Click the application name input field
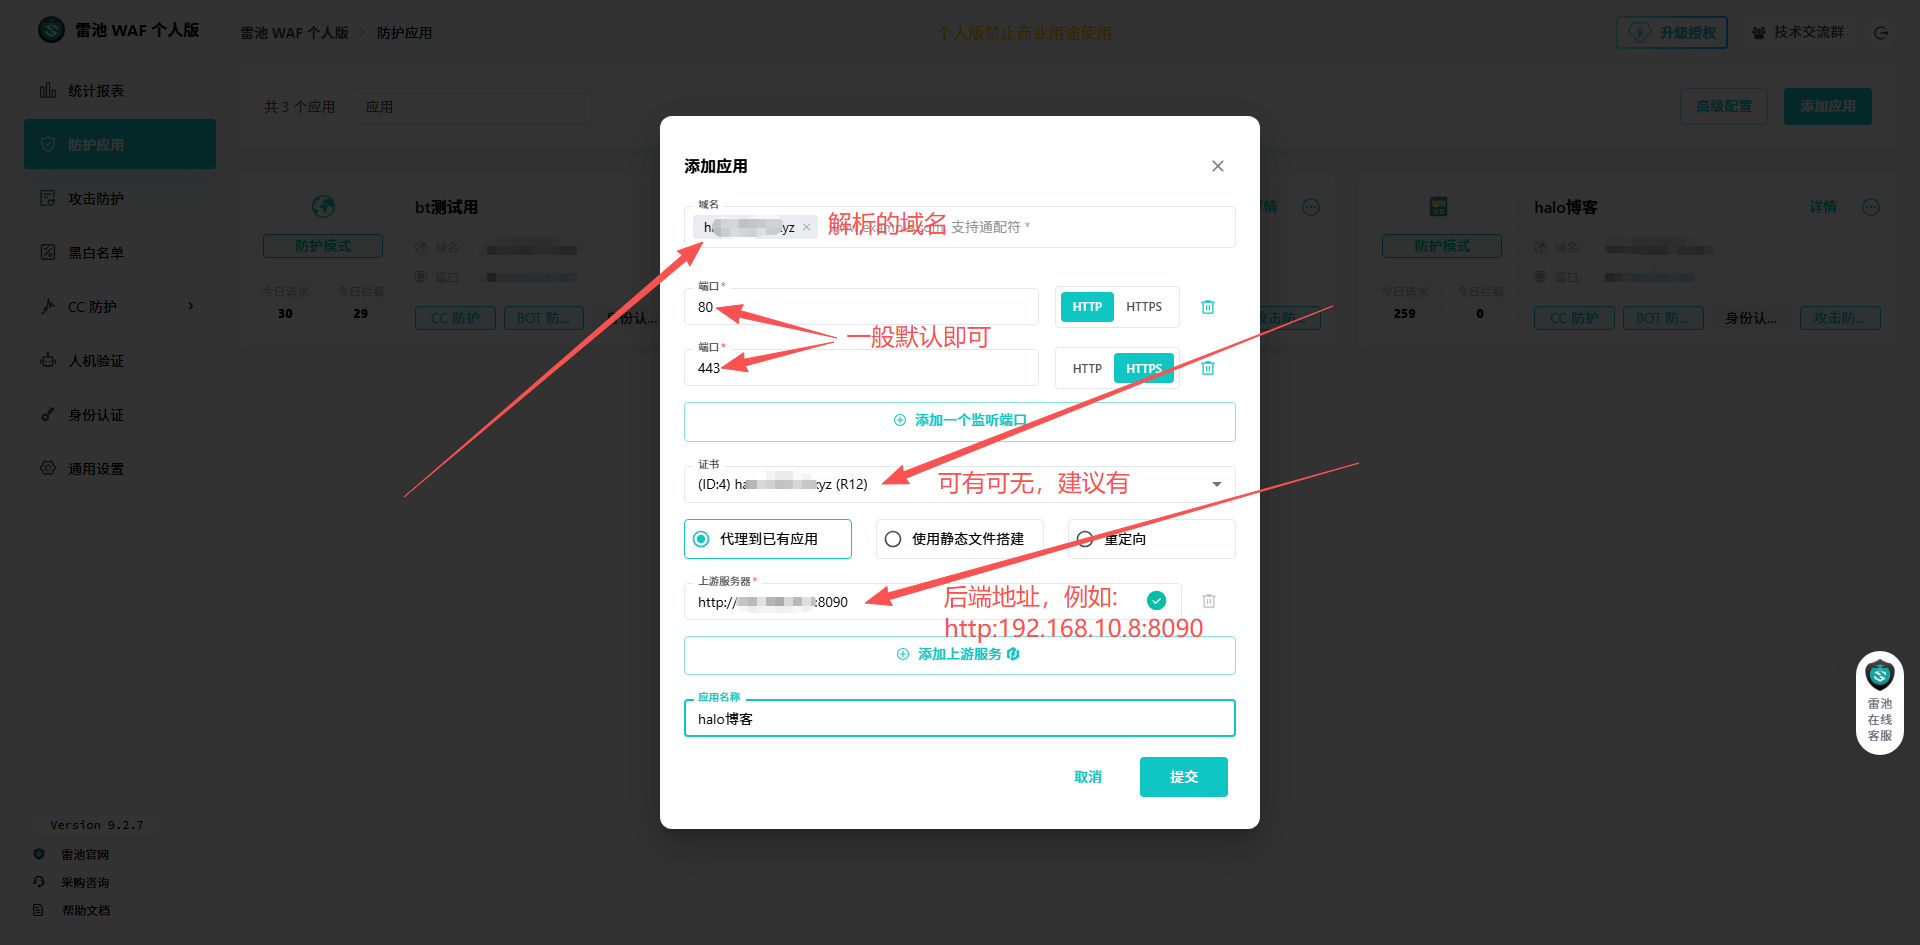 click(959, 719)
